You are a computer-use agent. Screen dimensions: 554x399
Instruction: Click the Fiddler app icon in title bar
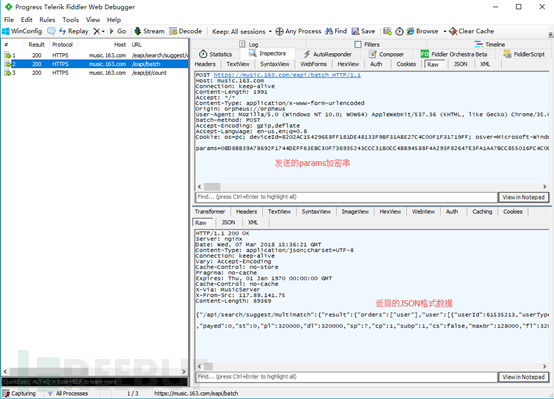[x=8, y=7]
